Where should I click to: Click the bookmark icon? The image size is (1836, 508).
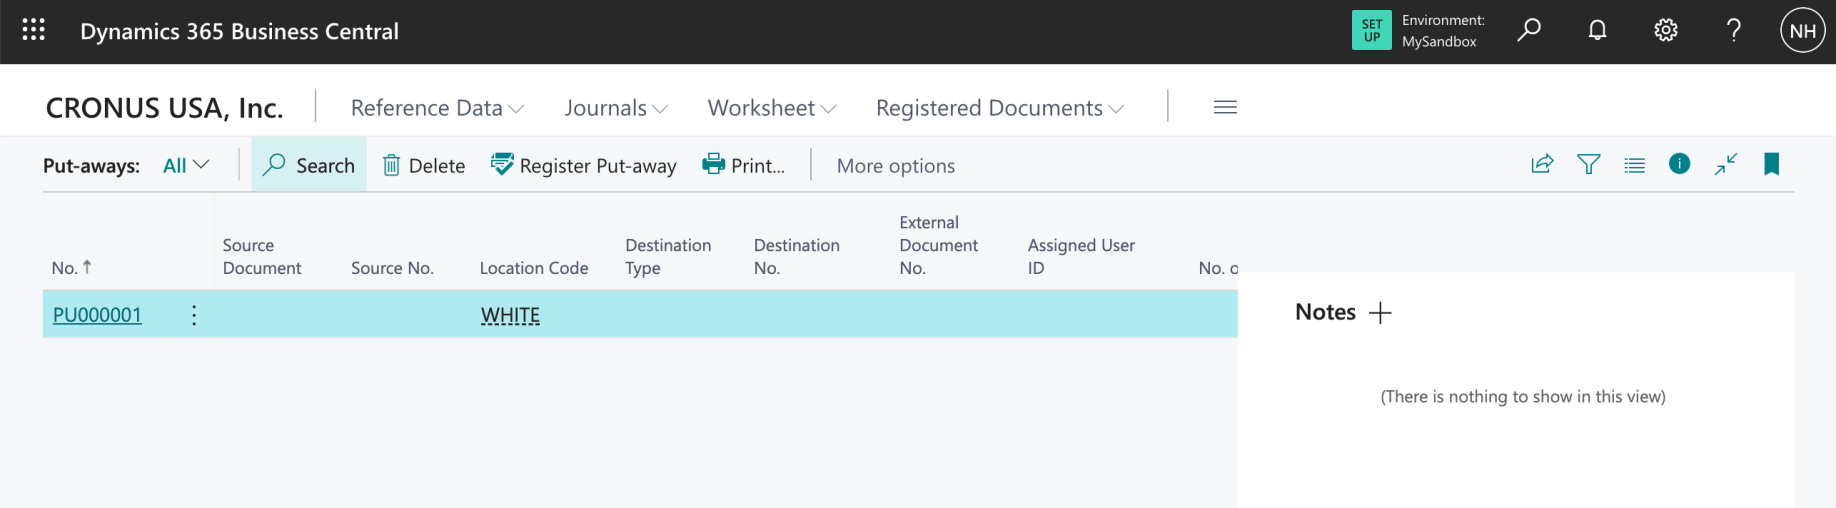[1771, 164]
